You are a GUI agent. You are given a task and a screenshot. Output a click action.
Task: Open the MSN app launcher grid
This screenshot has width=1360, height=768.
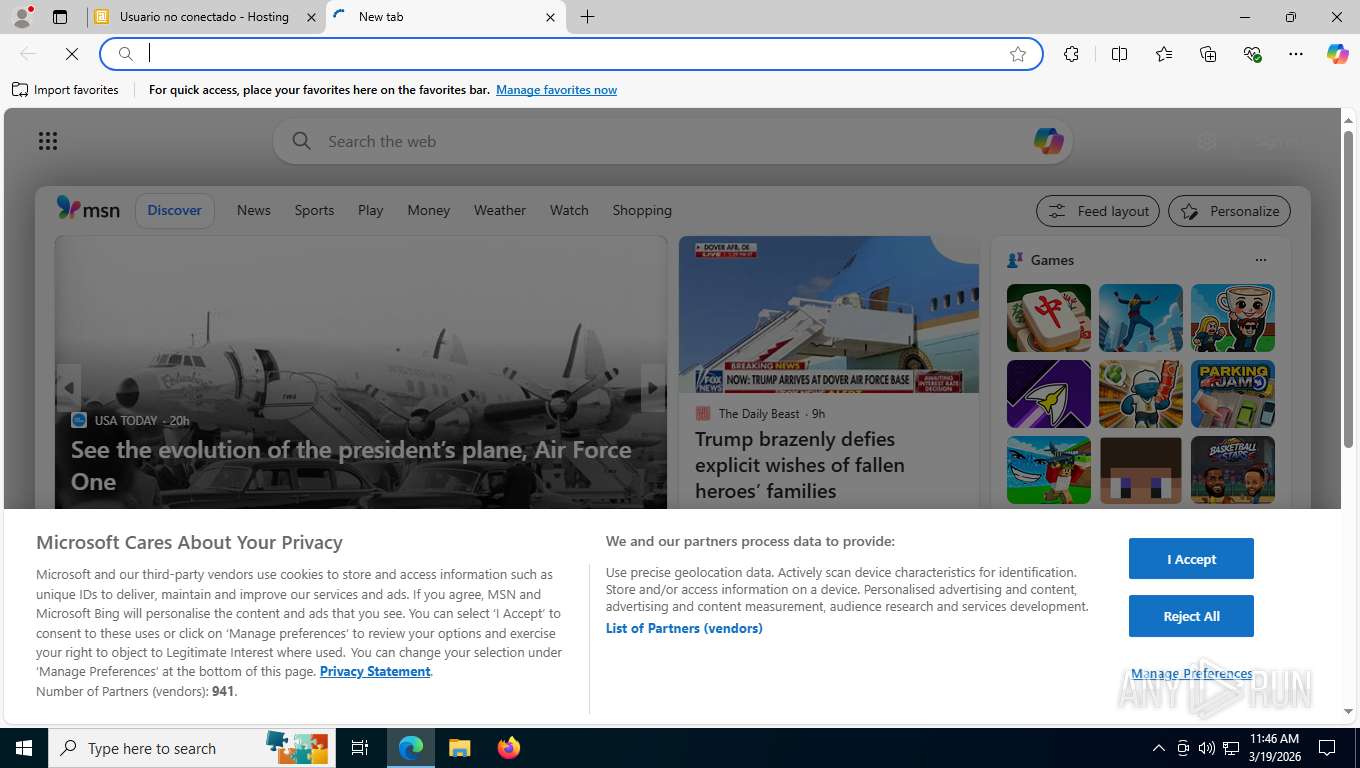[48, 141]
